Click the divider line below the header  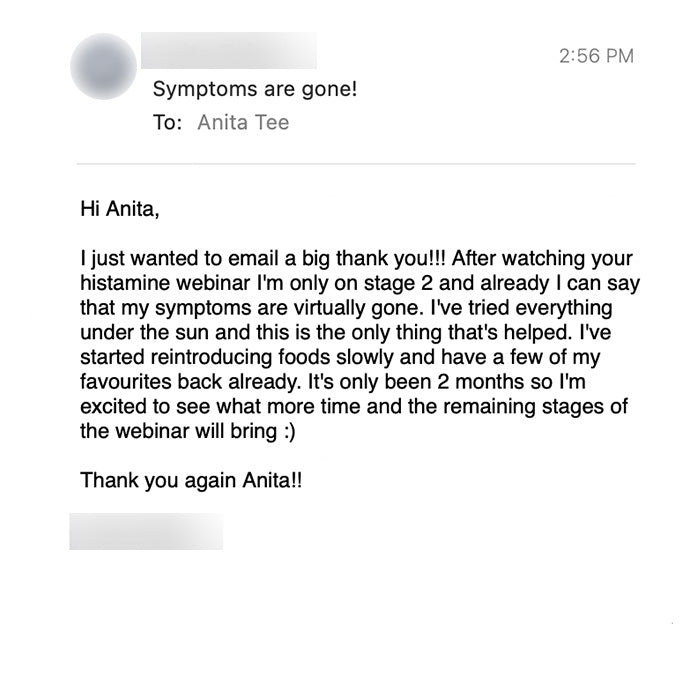[x=356, y=163]
